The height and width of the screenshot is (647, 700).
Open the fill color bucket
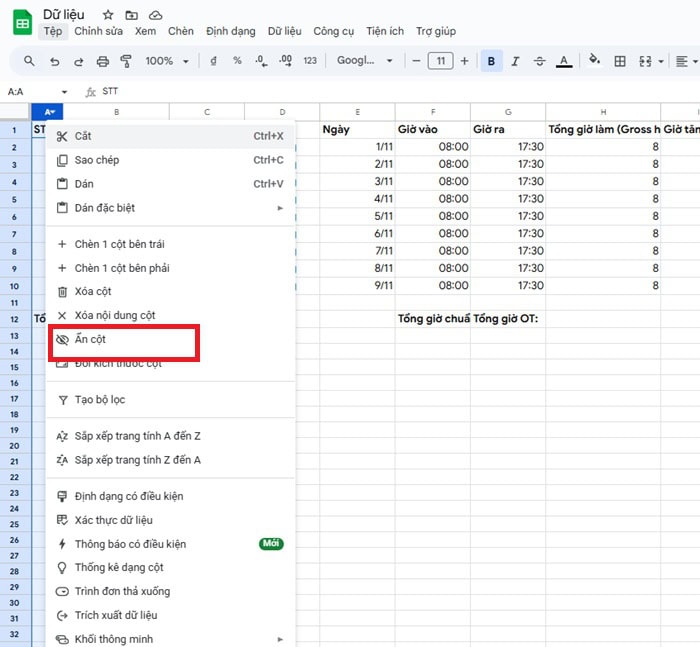pyautogui.click(x=594, y=61)
